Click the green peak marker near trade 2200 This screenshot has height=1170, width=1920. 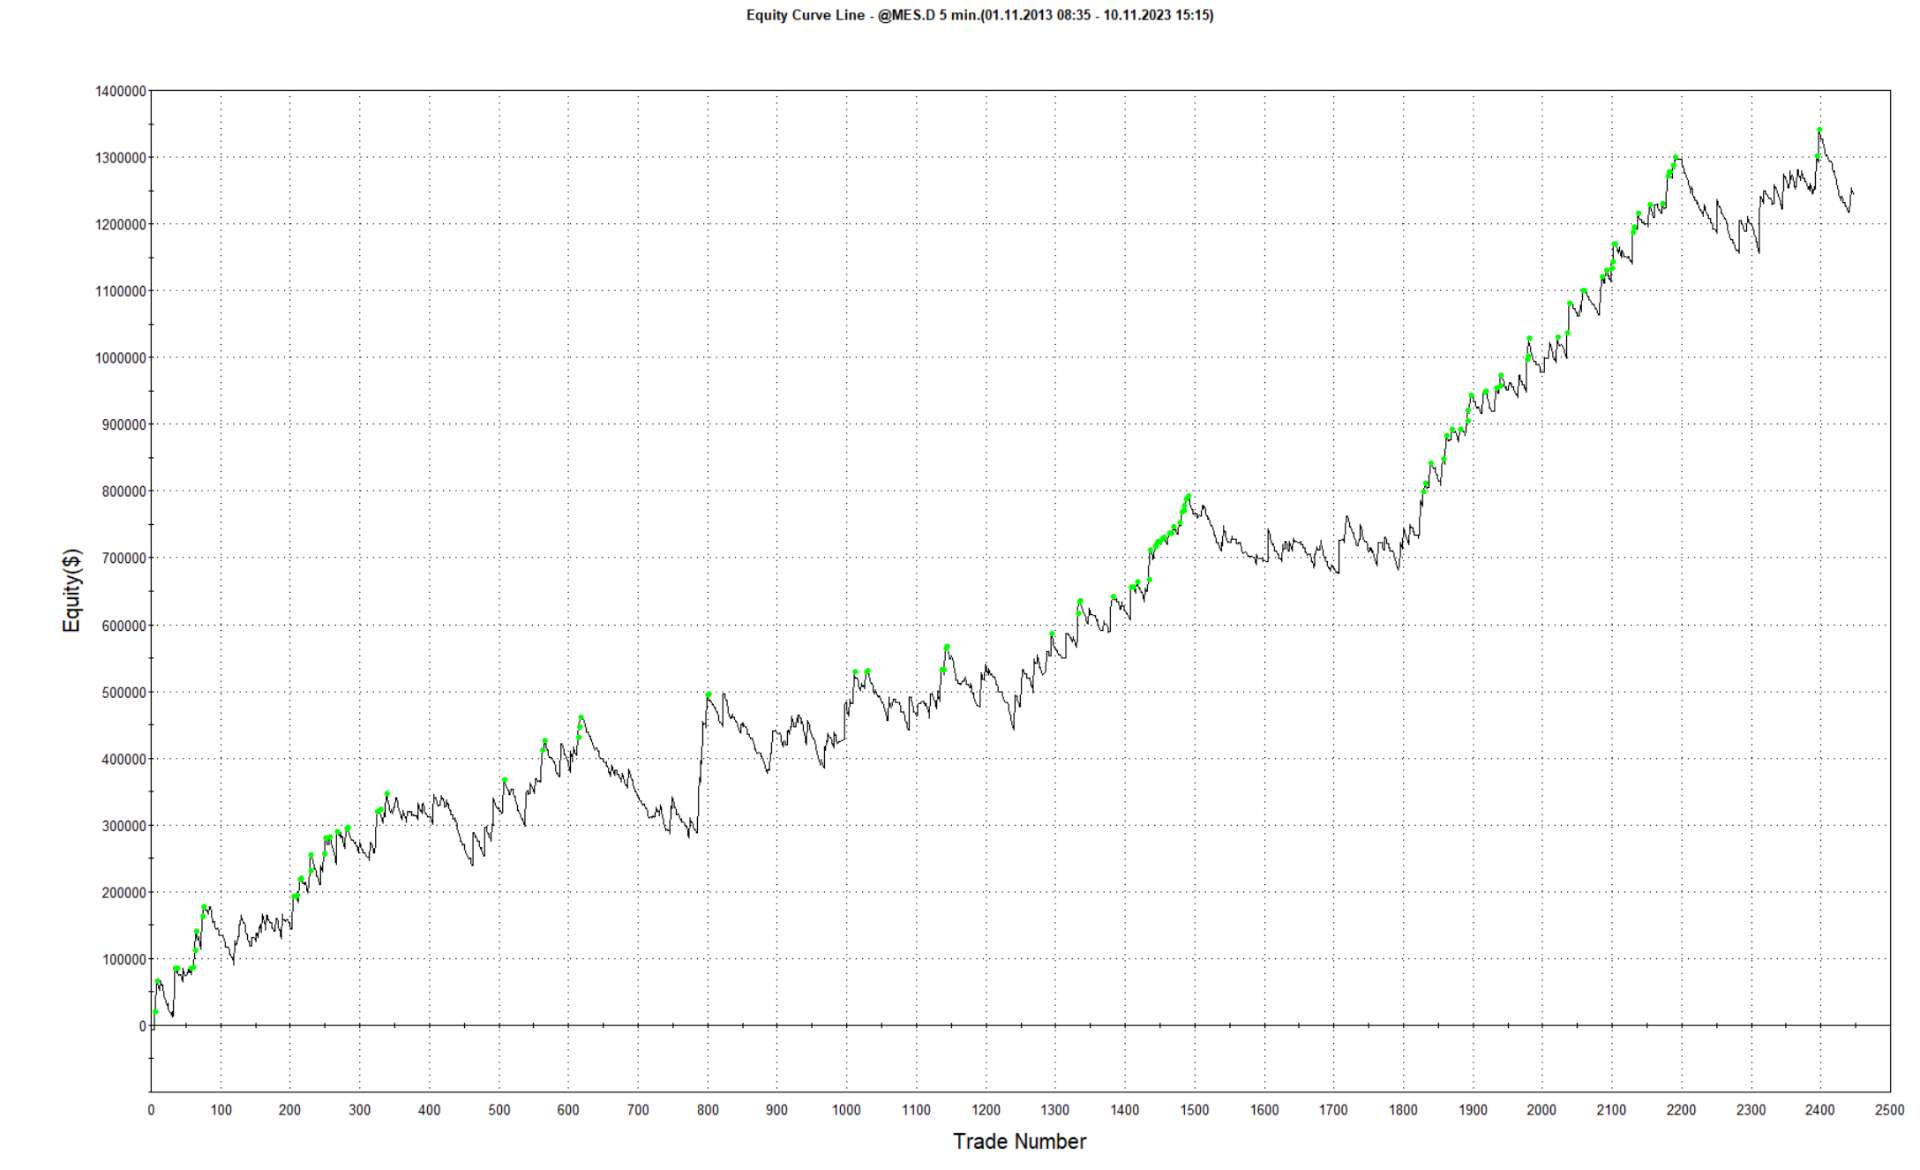(1677, 158)
